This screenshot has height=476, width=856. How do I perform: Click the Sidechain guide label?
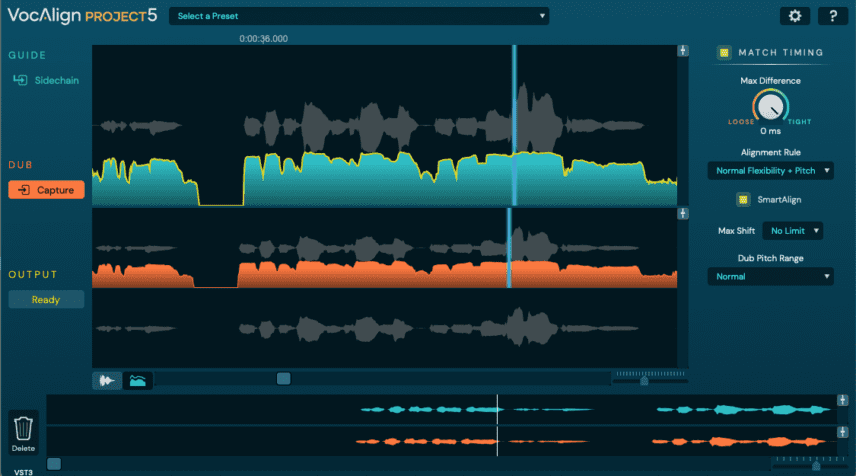coord(57,80)
